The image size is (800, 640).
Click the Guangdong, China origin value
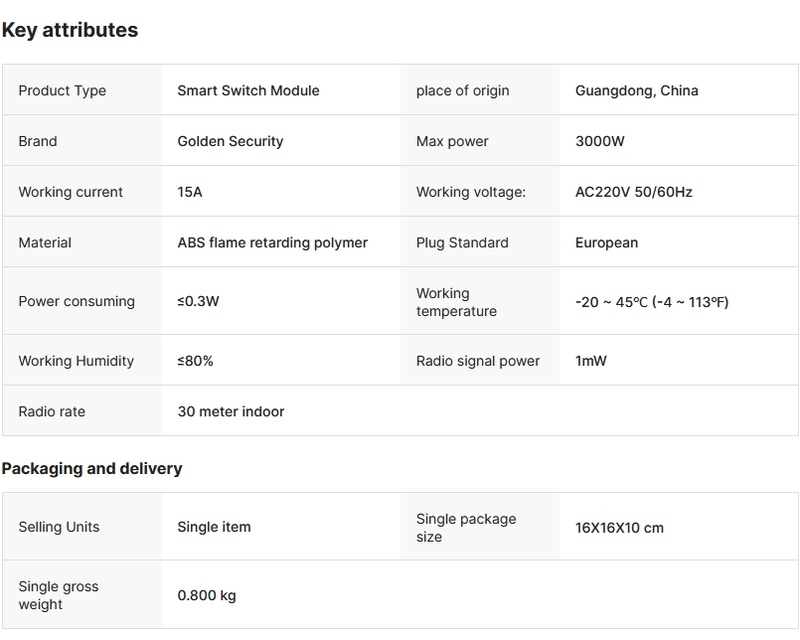[636, 91]
